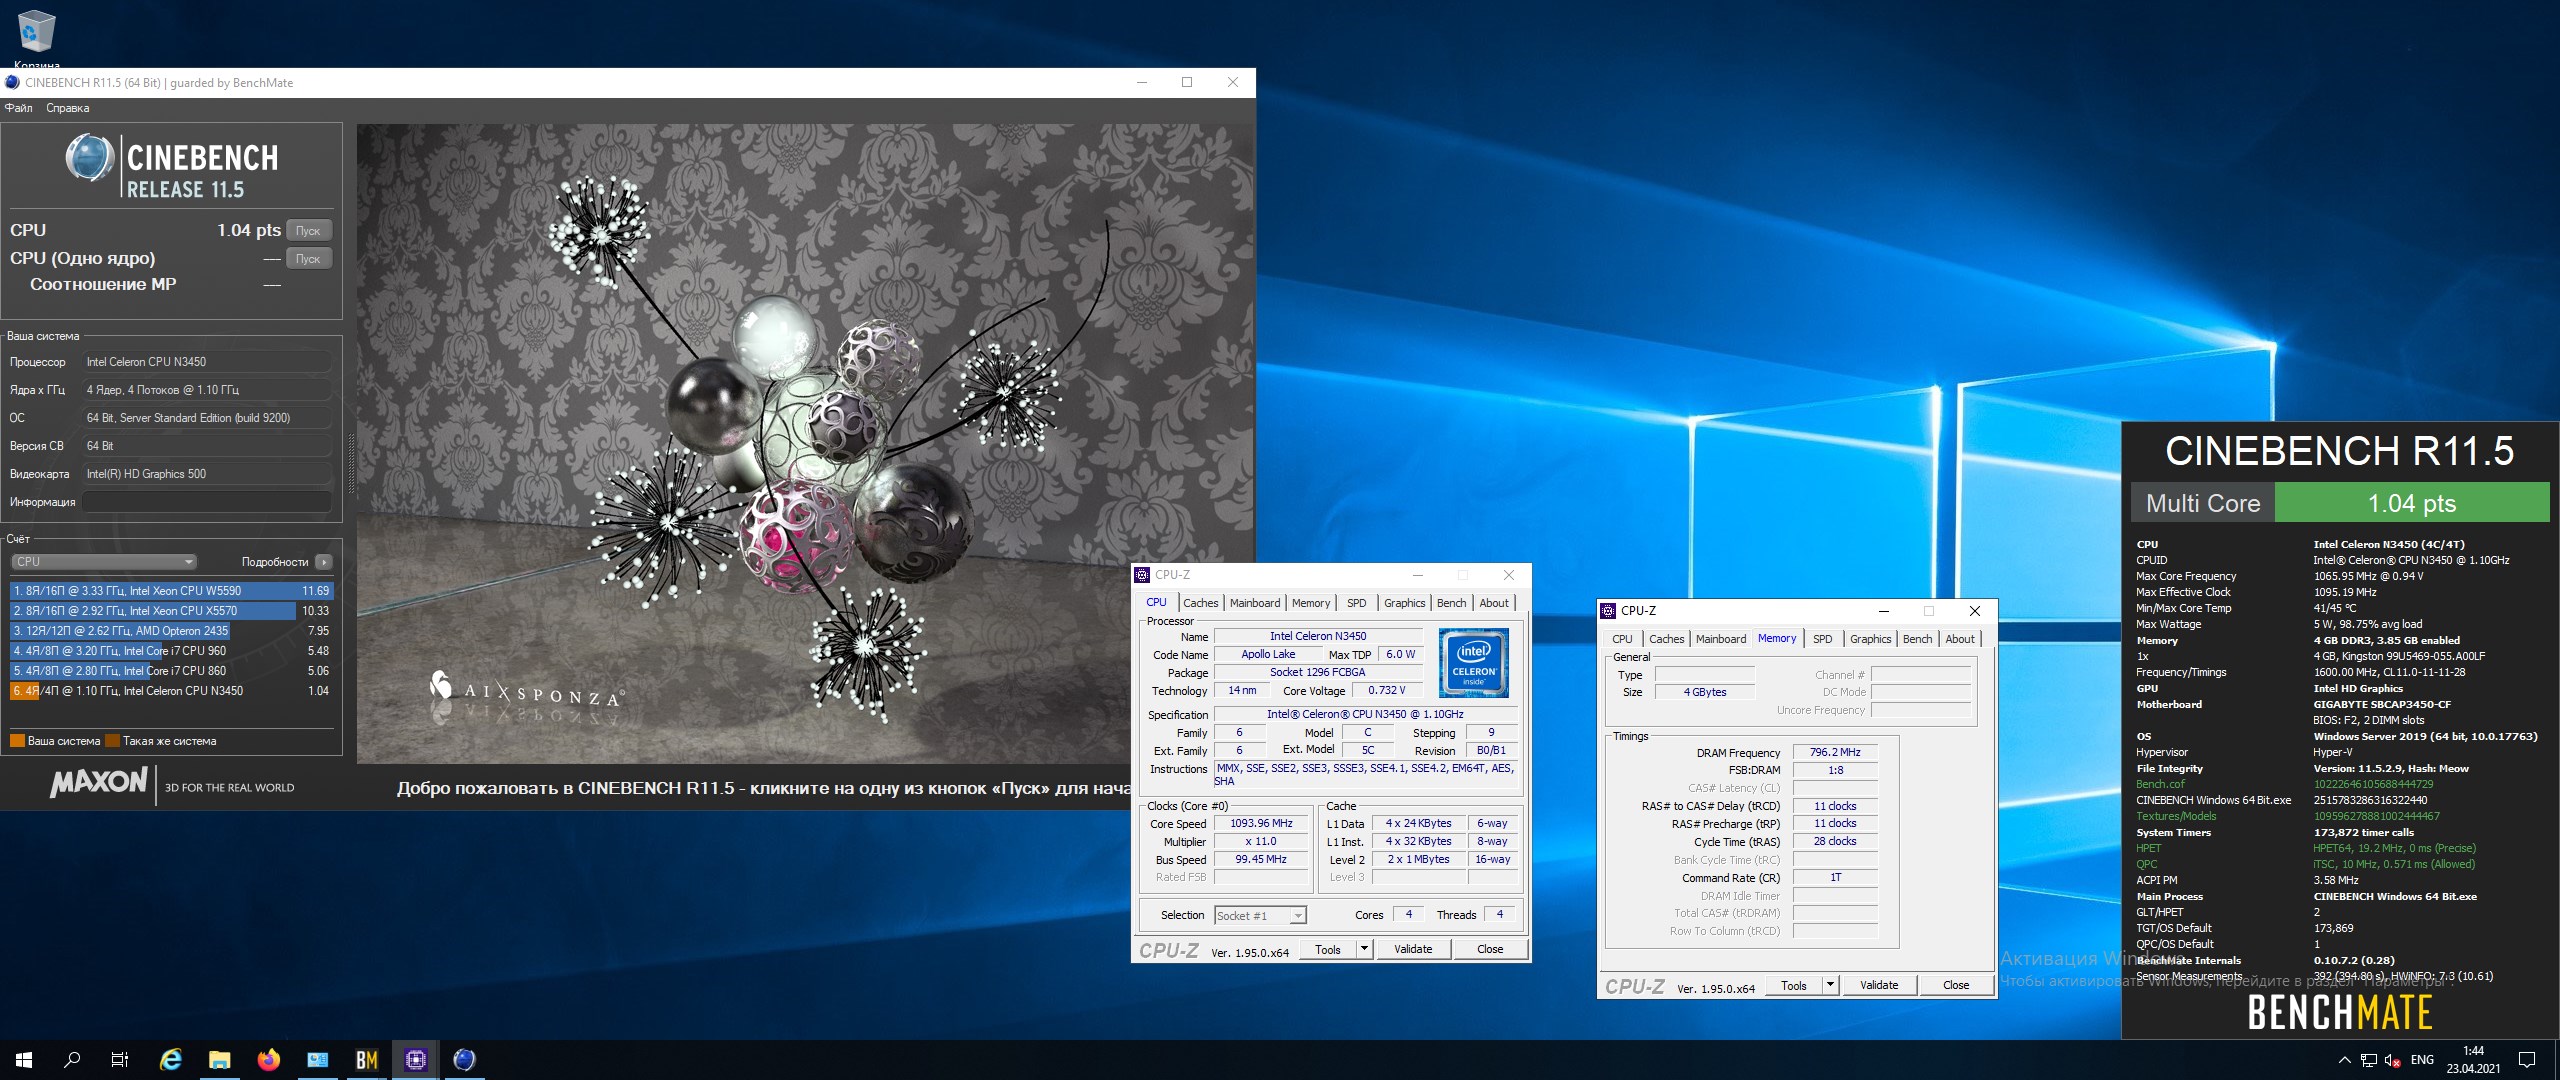Open Caches tab in CPU-Z memory window
This screenshot has height=1080, width=2560.
pos(1666,639)
